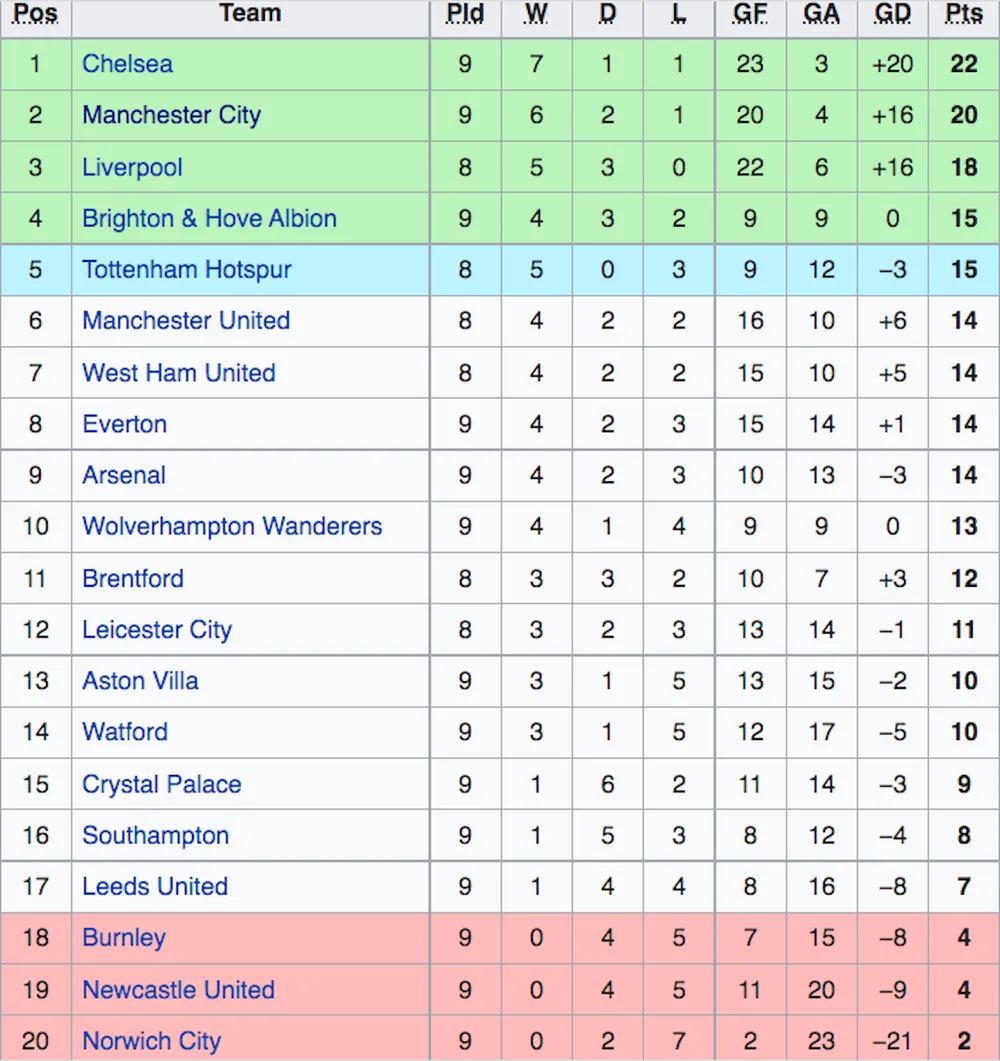Click the Pos column header
The height and width of the screenshot is (1061, 1000).
(x=36, y=14)
